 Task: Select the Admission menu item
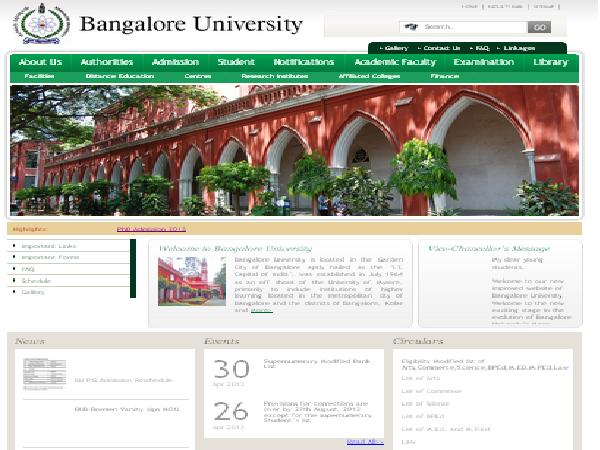coord(175,62)
